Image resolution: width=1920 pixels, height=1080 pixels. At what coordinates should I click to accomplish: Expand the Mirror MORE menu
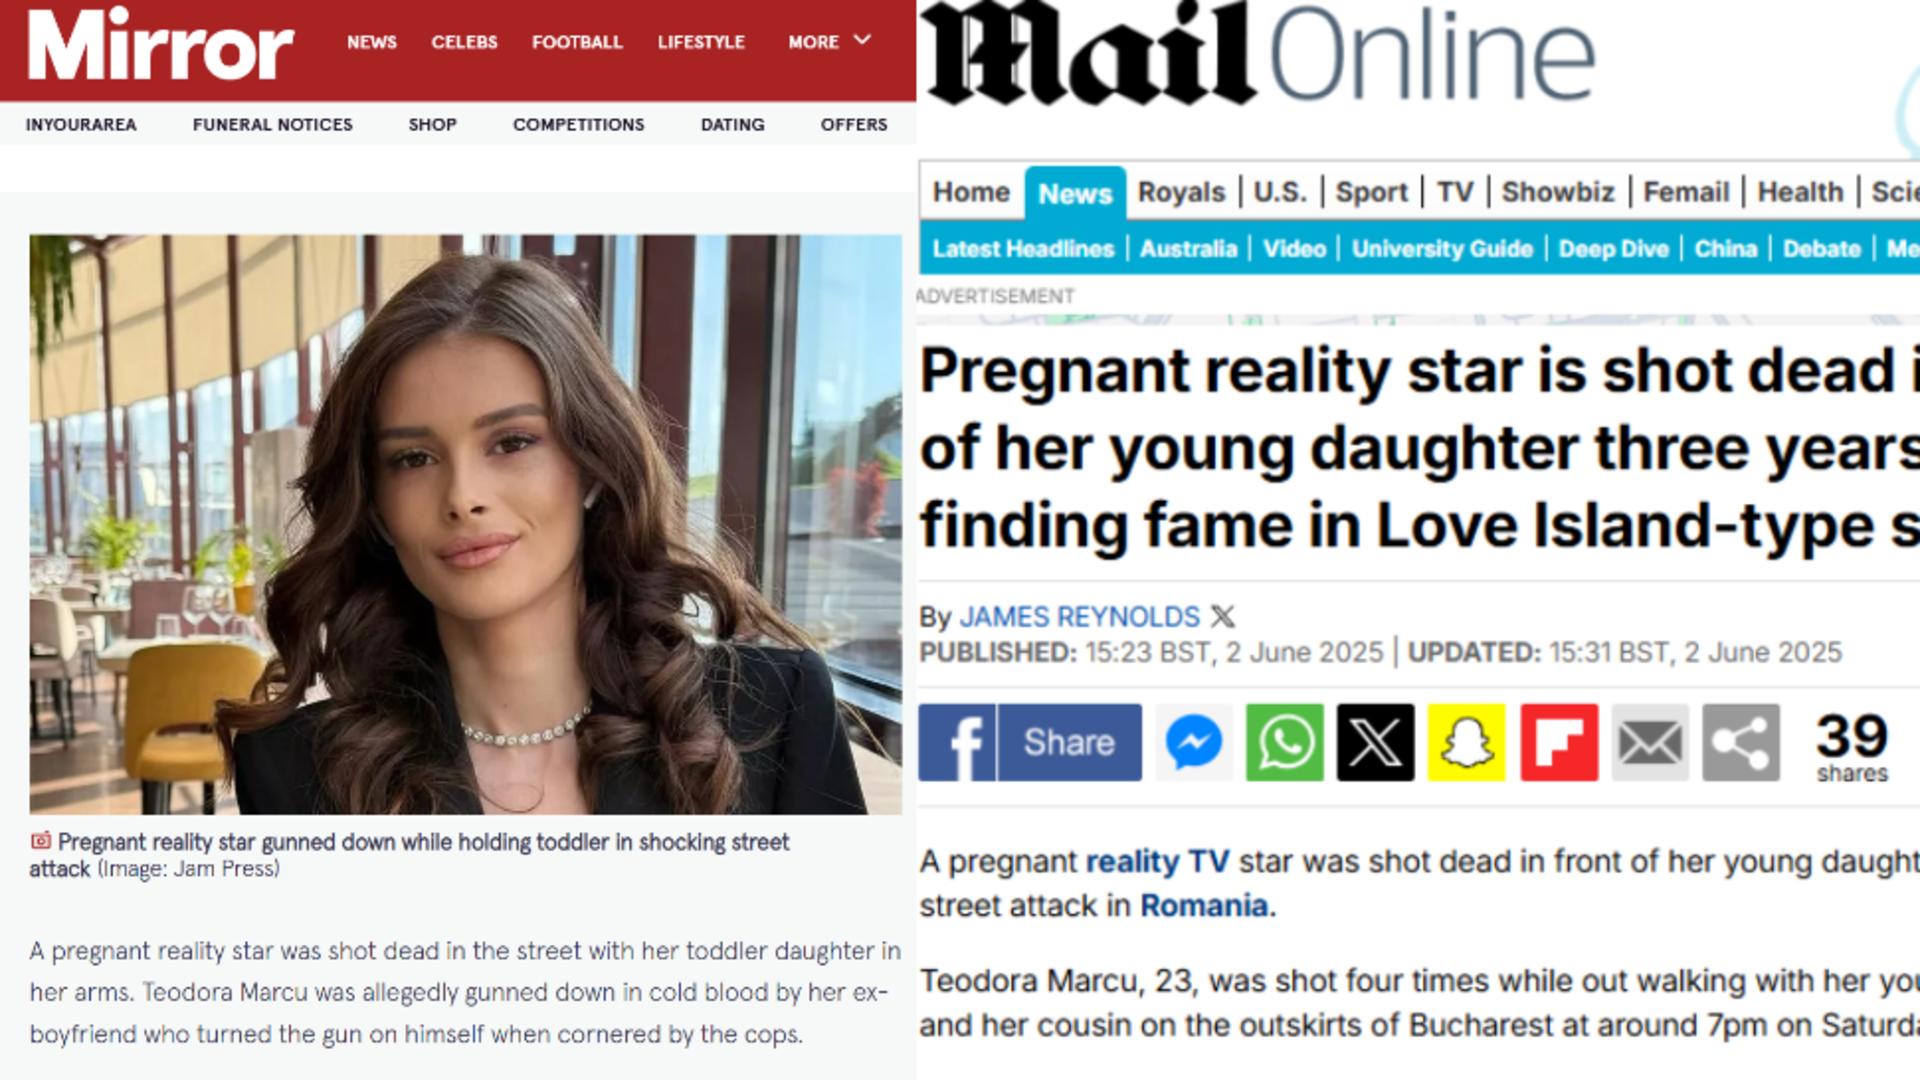(829, 41)
